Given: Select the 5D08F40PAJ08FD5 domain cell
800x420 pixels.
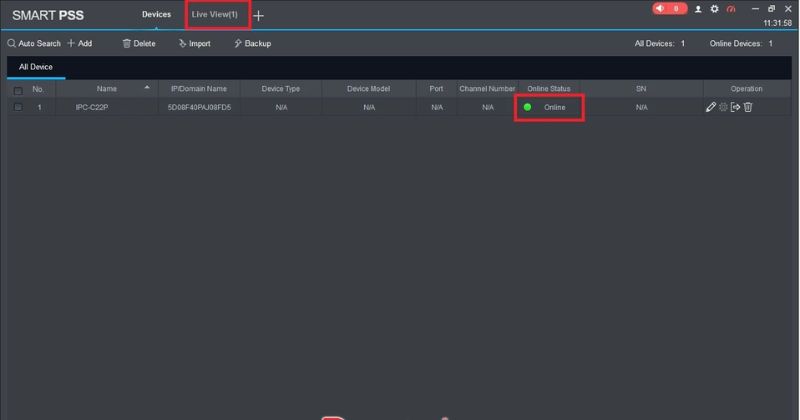Looking at the screenshot, I should click(x=199, y=107).
